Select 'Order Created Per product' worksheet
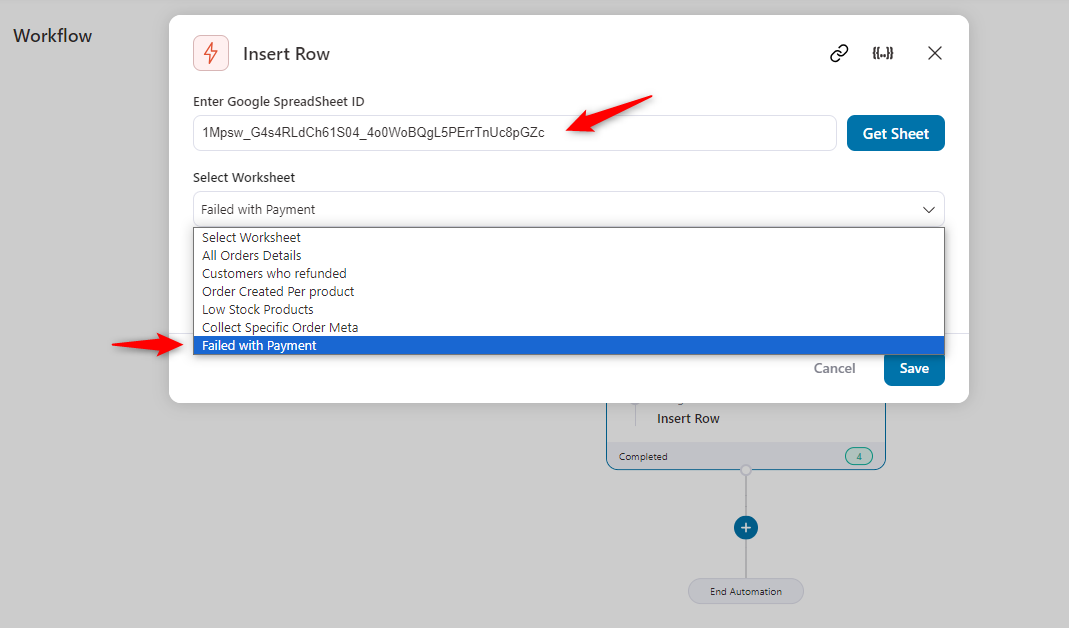This screenshot has height=628, width=1069. coord(569,291)
